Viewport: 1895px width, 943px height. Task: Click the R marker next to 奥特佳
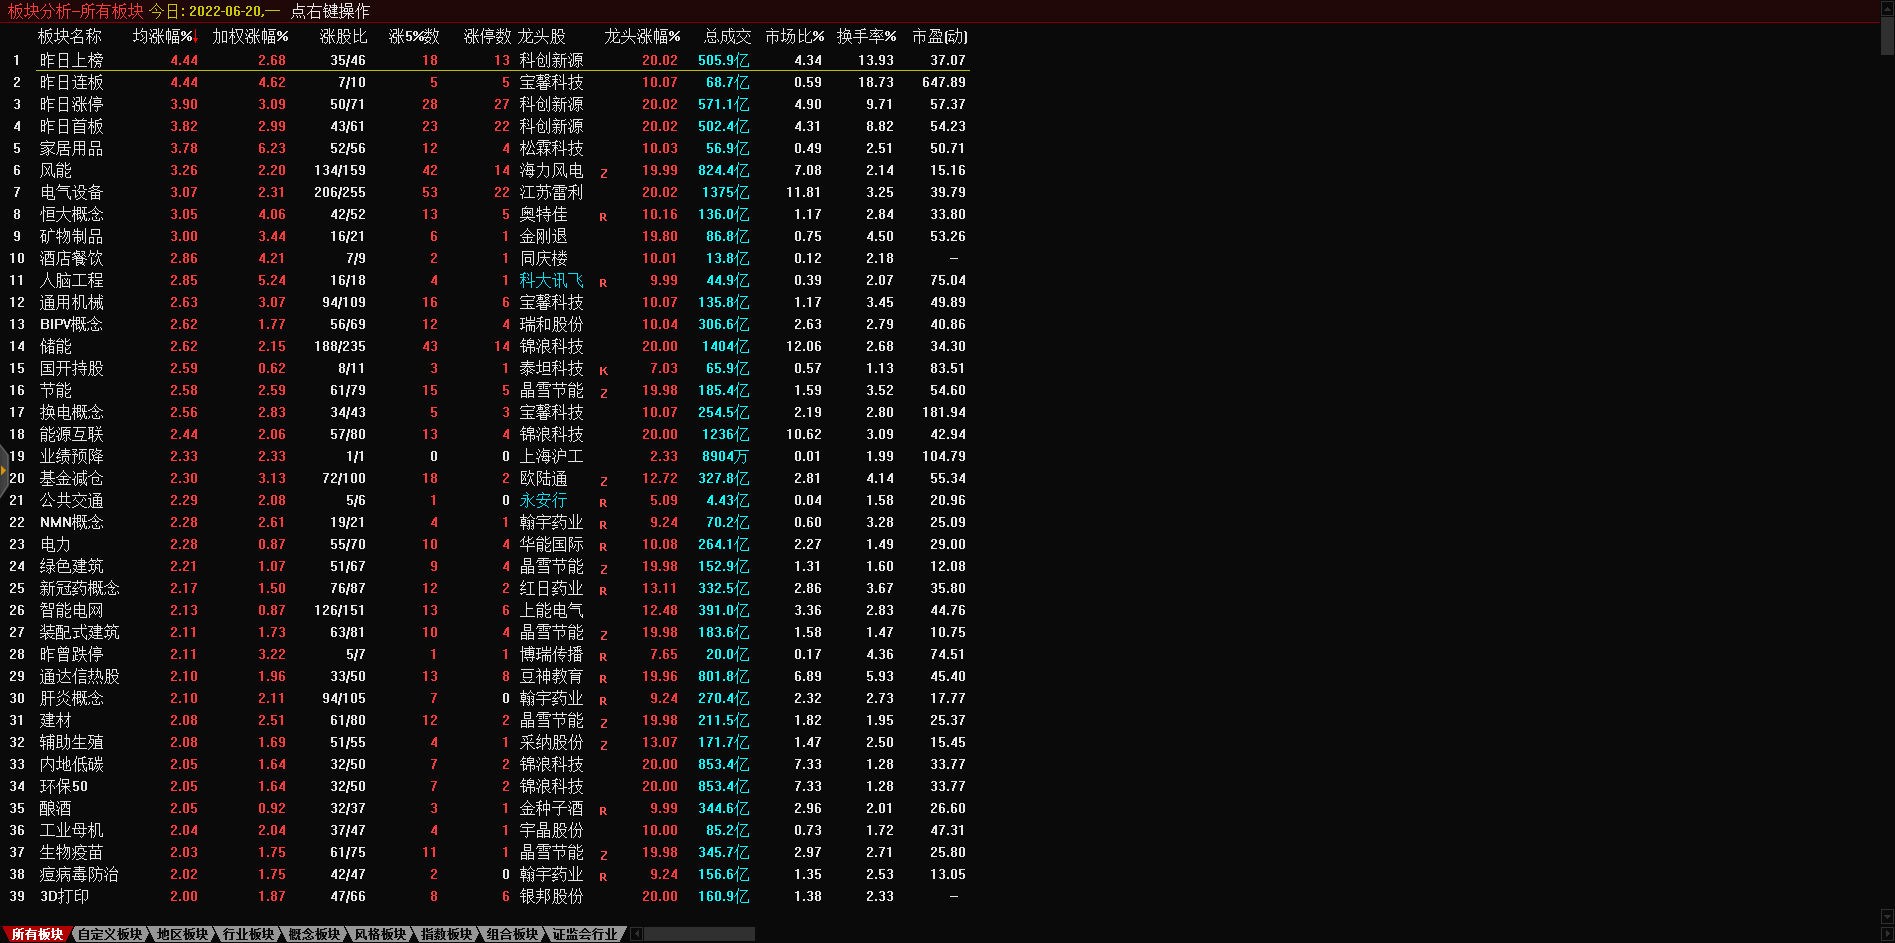pos(603,216)
